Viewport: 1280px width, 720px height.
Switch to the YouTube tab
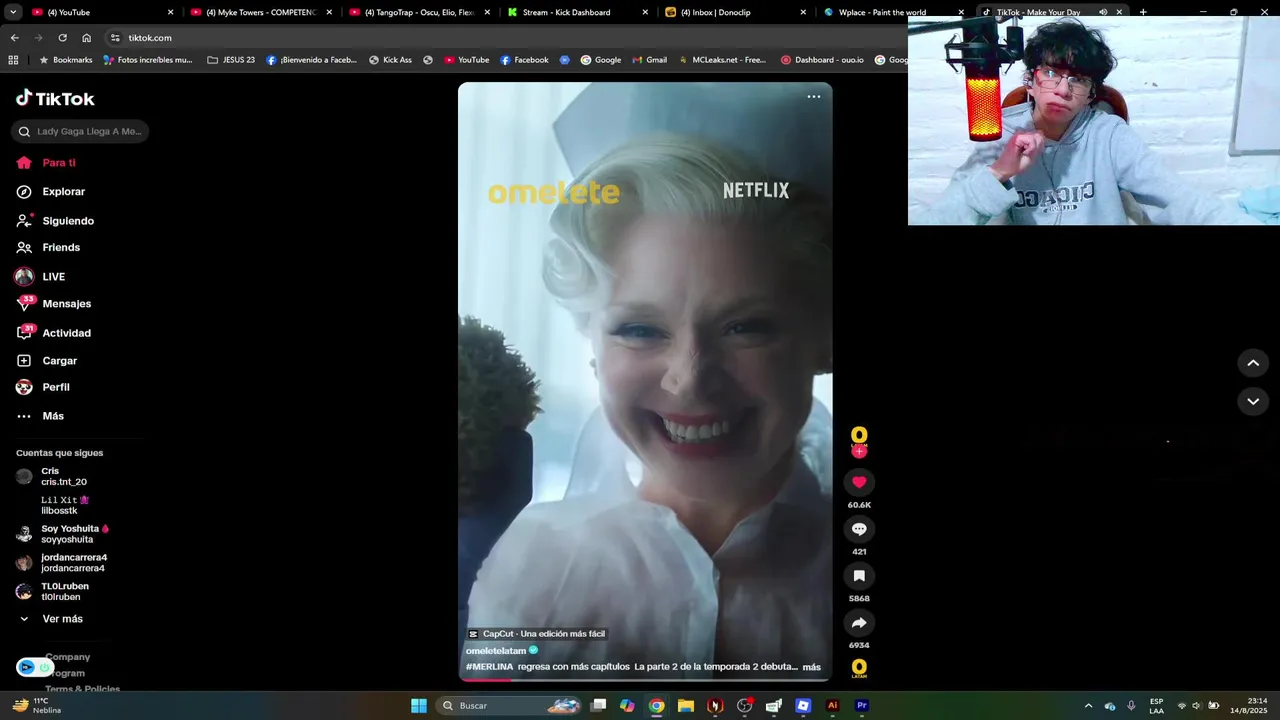[103, 12]
